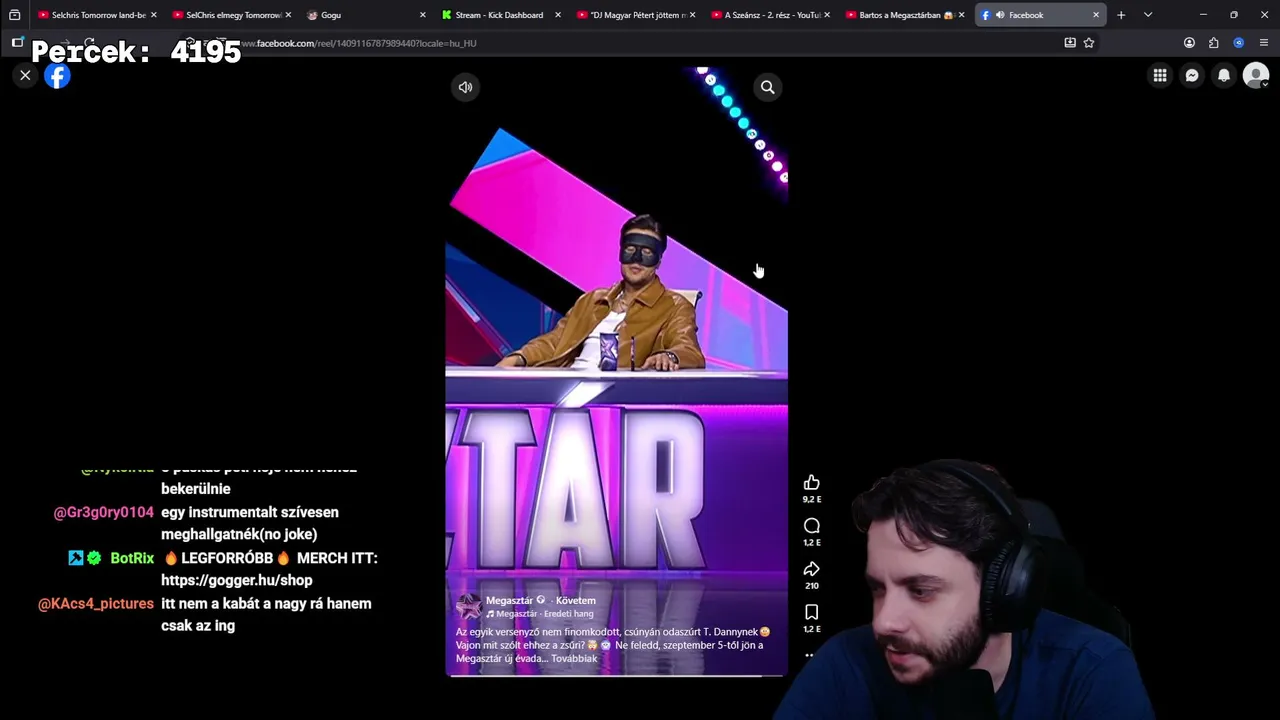Click the reel progress bar

616,676
